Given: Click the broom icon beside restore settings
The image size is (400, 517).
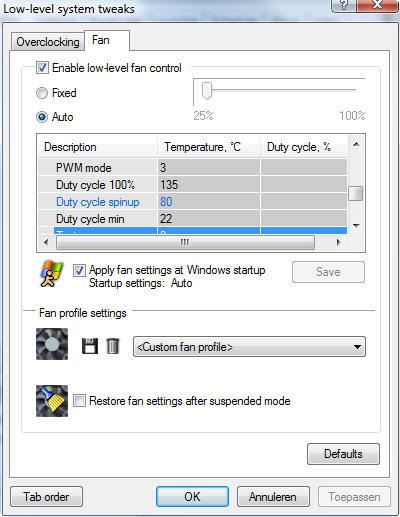Looking at the screenshot, I should point(52,401).
